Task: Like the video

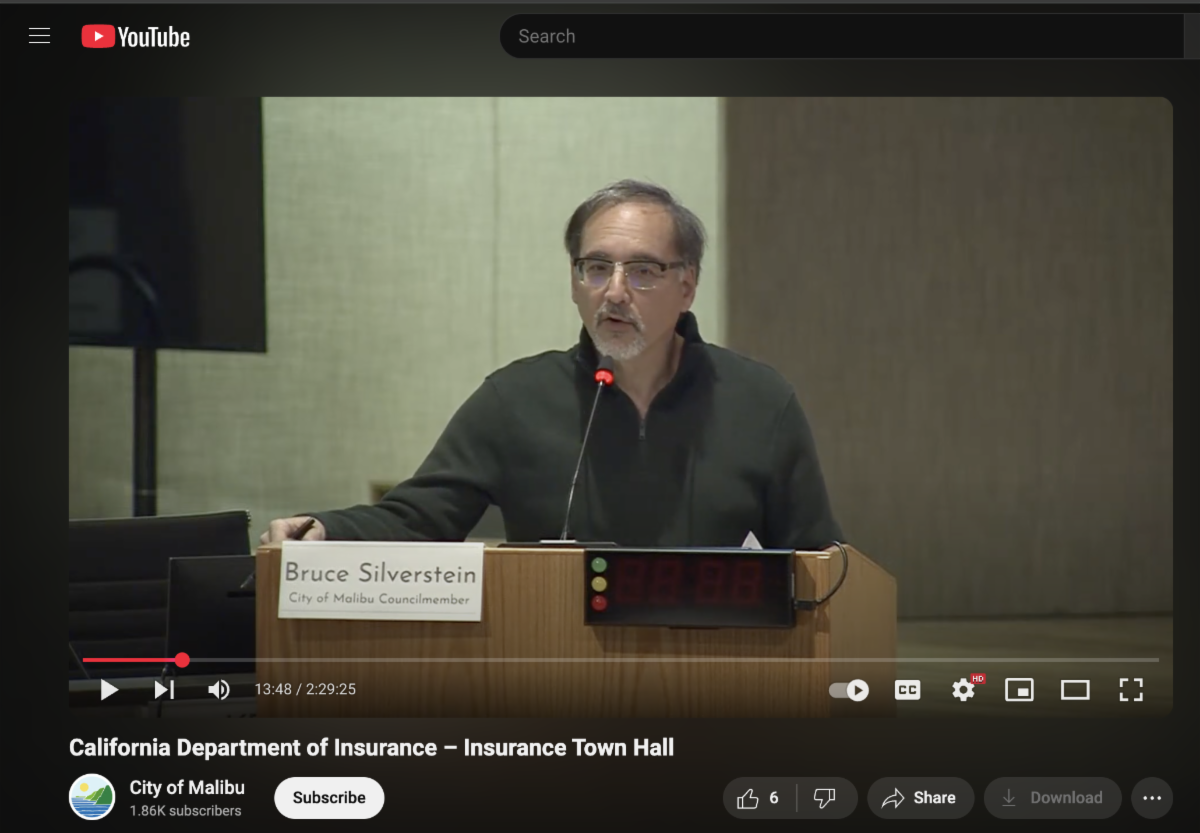Action: [759, 798]
